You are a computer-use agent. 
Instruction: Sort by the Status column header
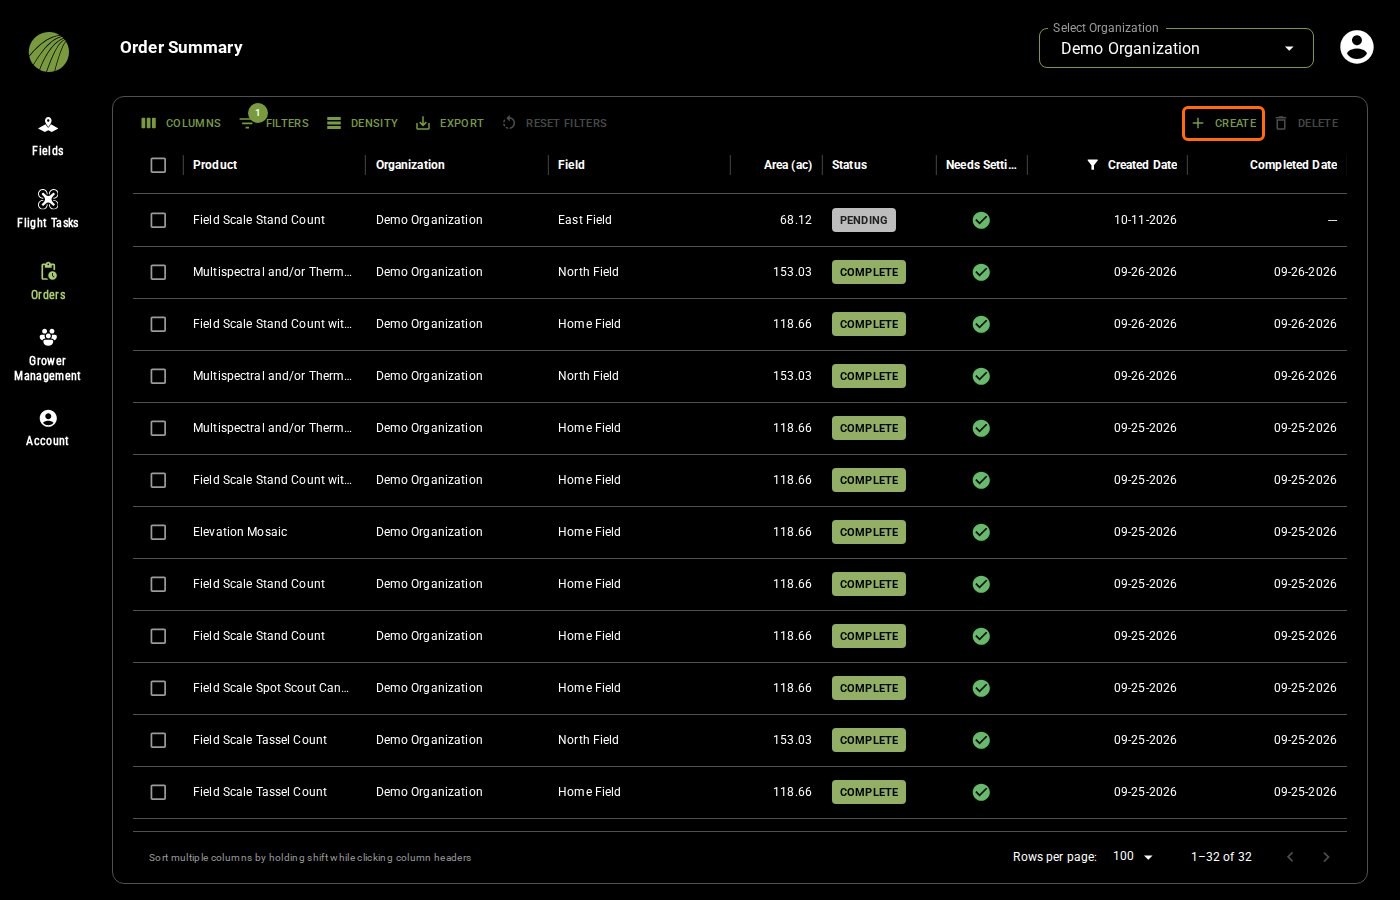pos(849,165)
